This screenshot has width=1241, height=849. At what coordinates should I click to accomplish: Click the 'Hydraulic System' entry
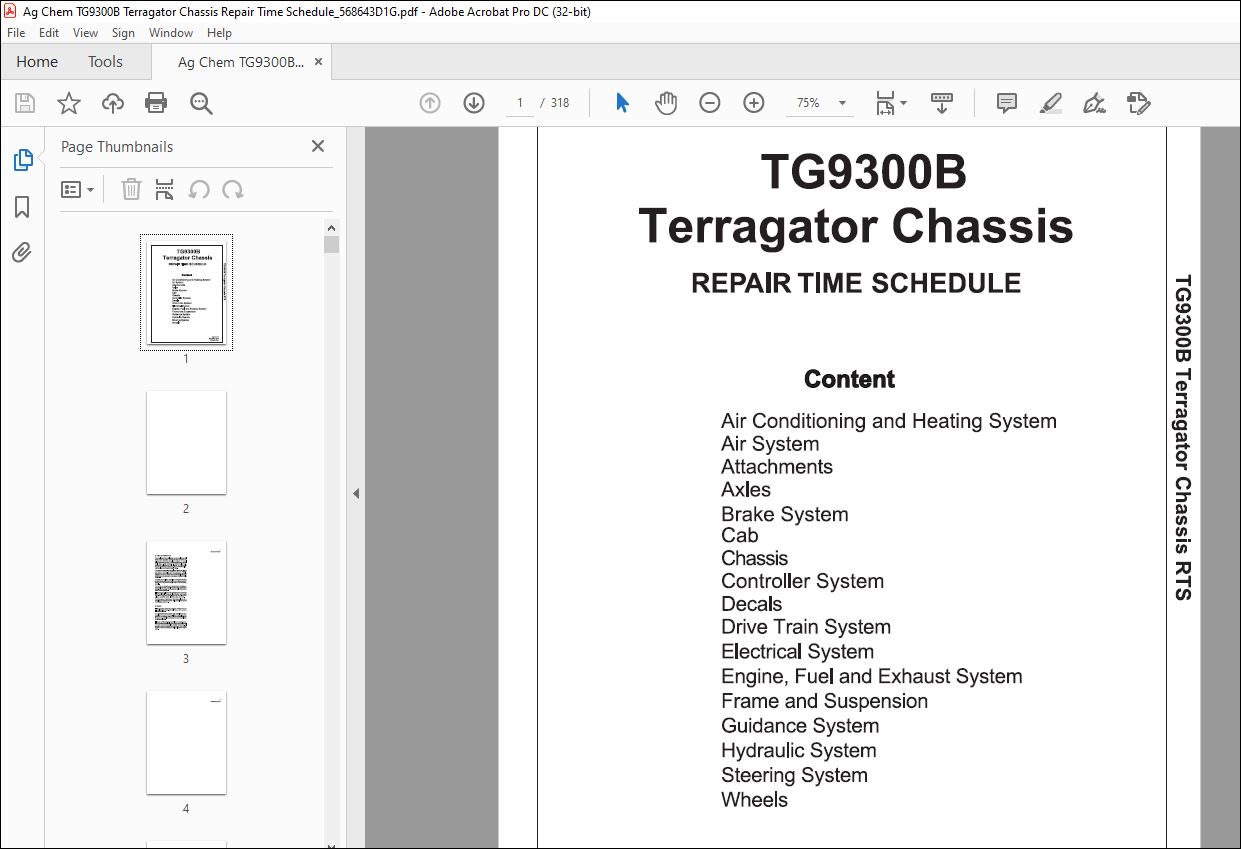pyautogui.click(x=798, y=751)
